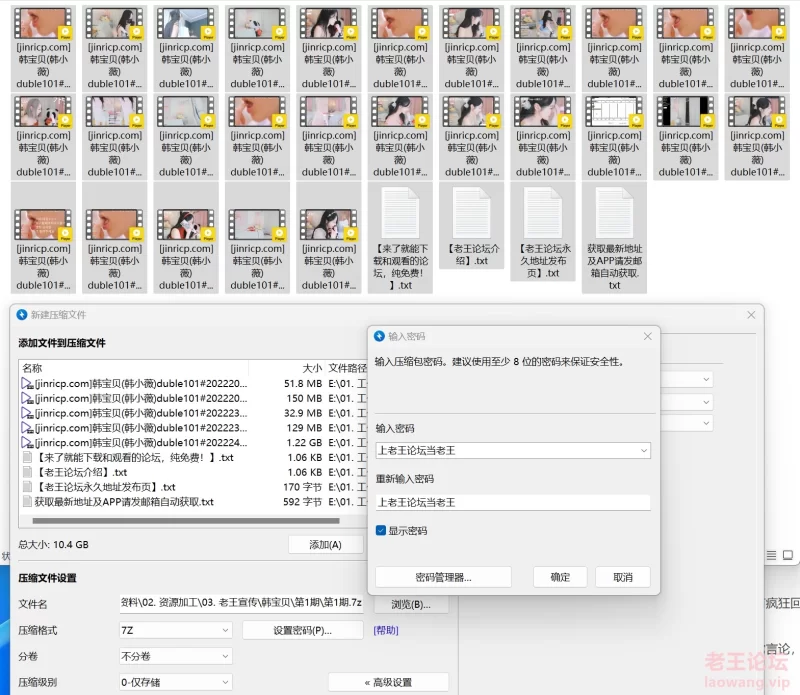This screenshot has height=695, width=800.
Task: Close the 输入密码 dialog
Action: click(647, 336)
